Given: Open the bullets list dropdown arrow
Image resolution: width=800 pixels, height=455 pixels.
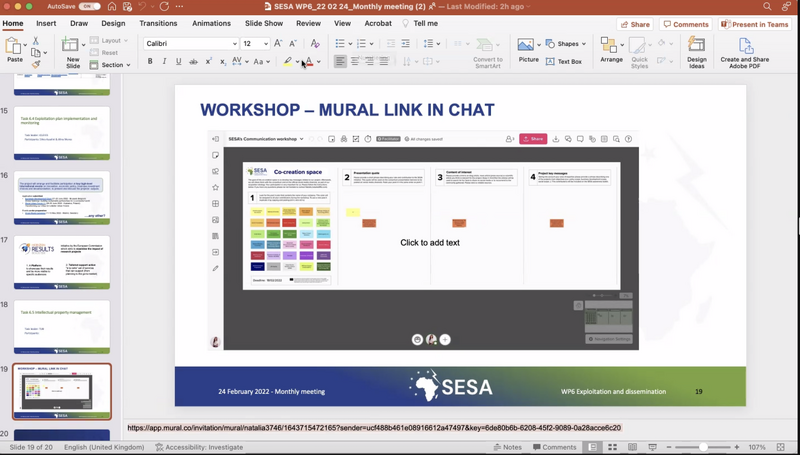Looking at the screenshot, I should (x=351, y=43).
